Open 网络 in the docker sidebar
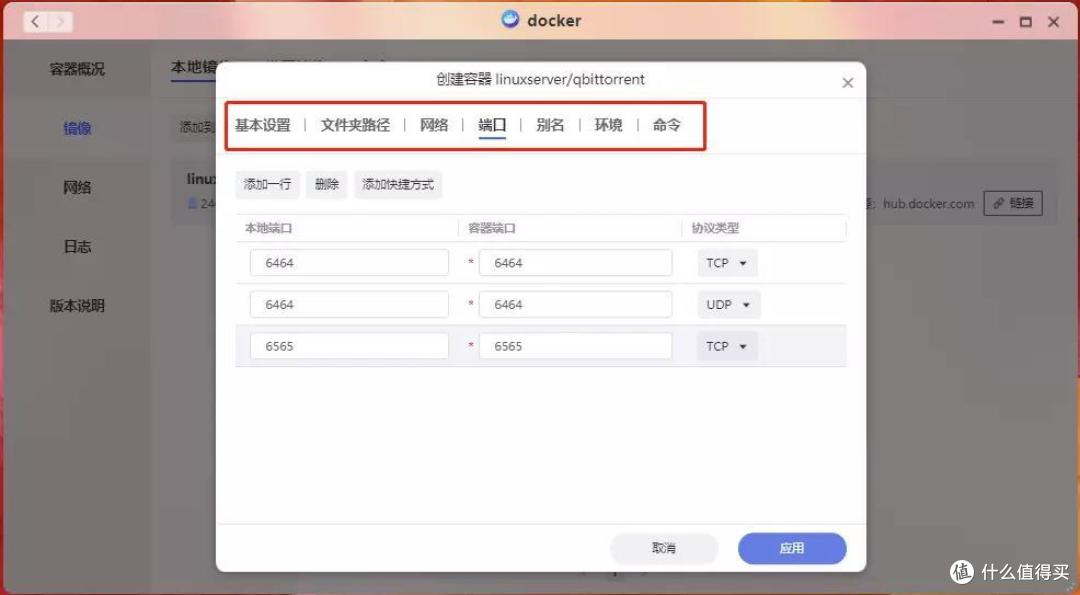The image size is (1080, 595). click(77, 187)
